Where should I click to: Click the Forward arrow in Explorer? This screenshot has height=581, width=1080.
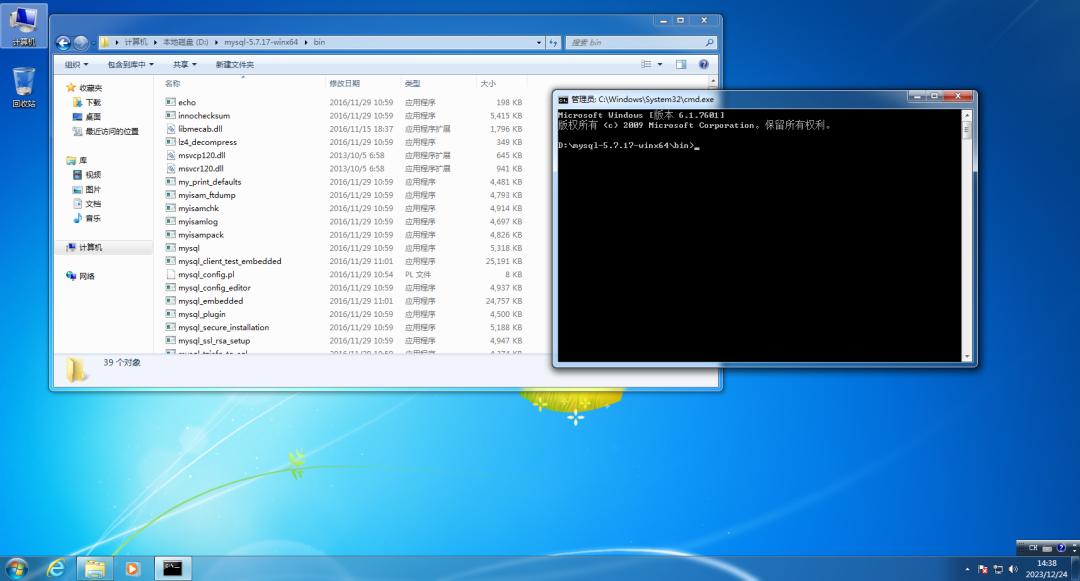pos(81,43)
